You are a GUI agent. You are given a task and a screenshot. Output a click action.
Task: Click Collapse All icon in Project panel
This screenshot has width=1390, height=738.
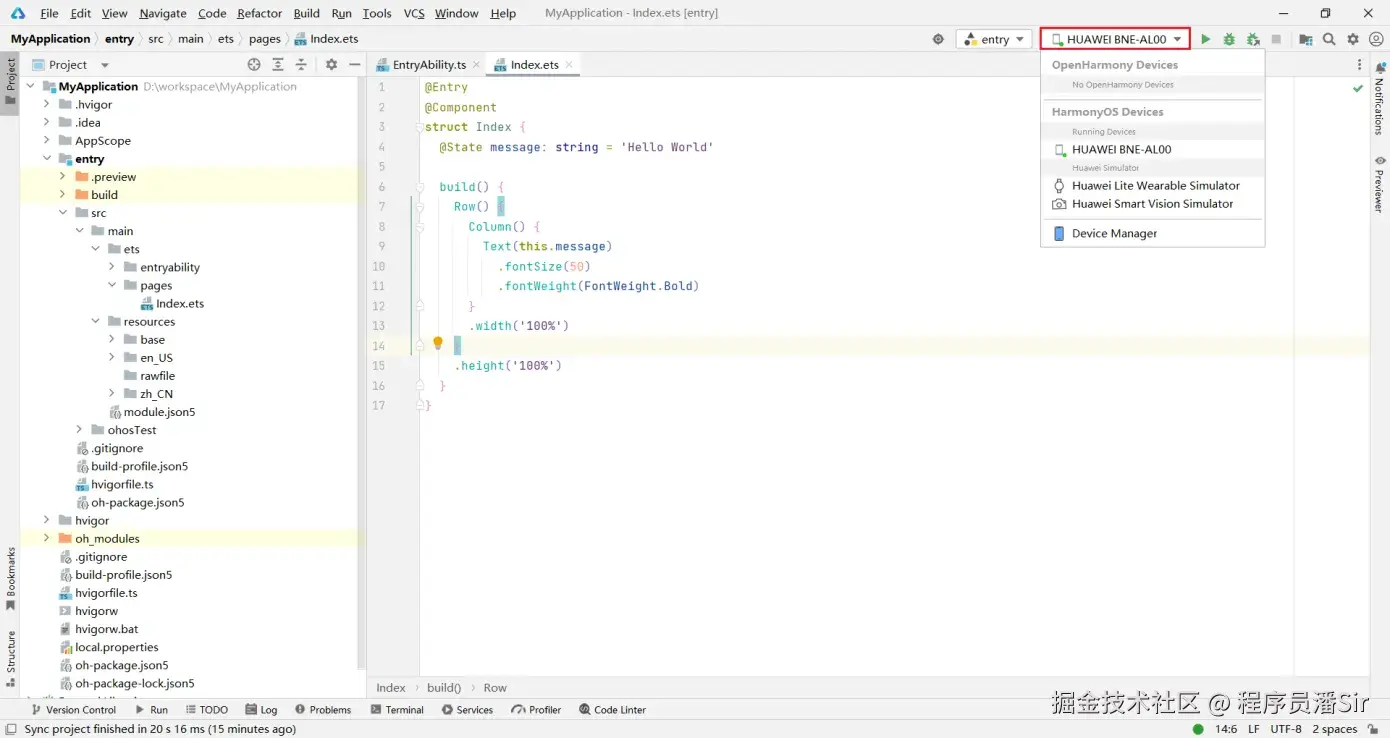301,64
